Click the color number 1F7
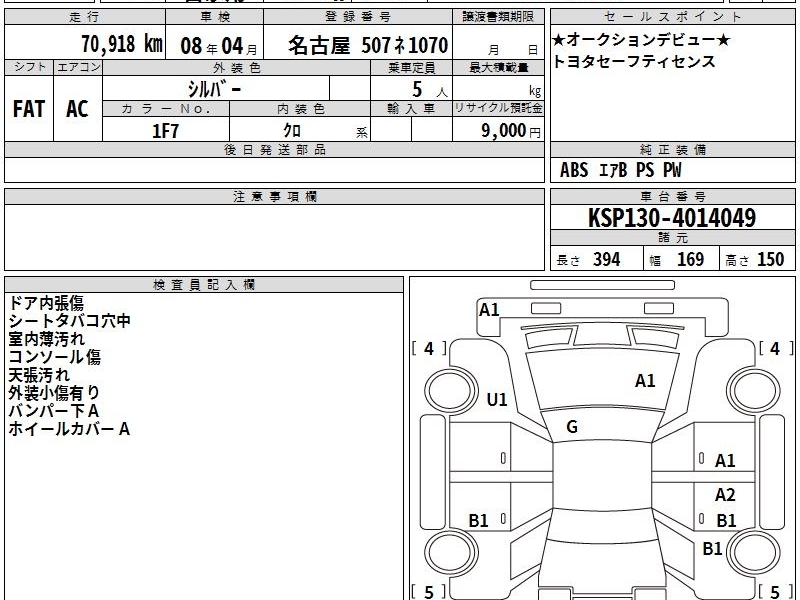Viewport: 800px width, 600px height. (165, 131)
